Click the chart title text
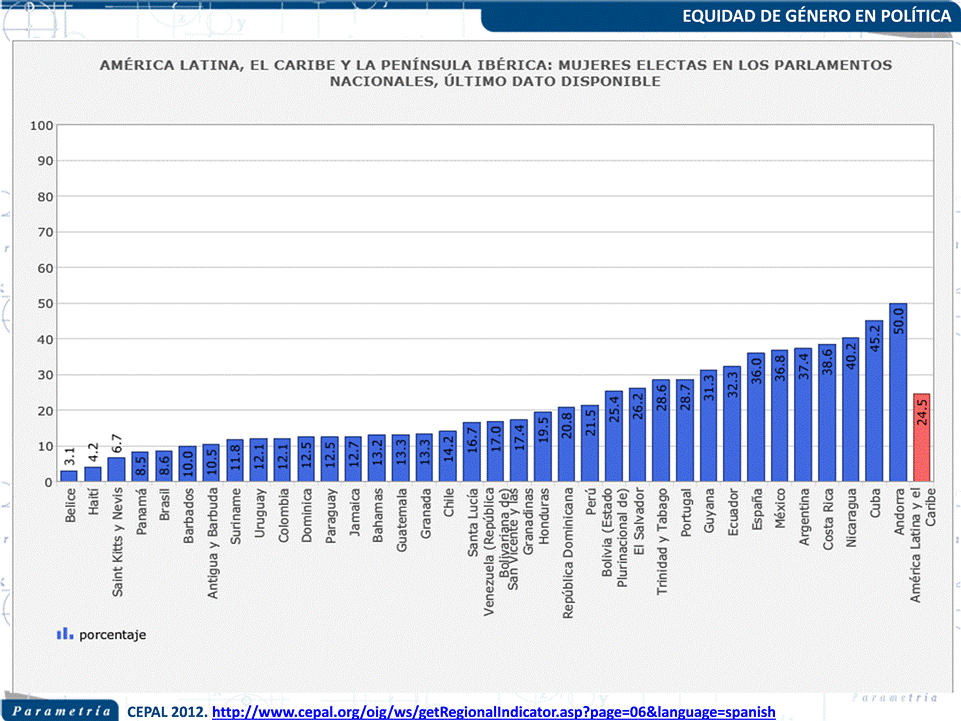The image size is (961, 721). pyautogui.click(x=495, y=73)
